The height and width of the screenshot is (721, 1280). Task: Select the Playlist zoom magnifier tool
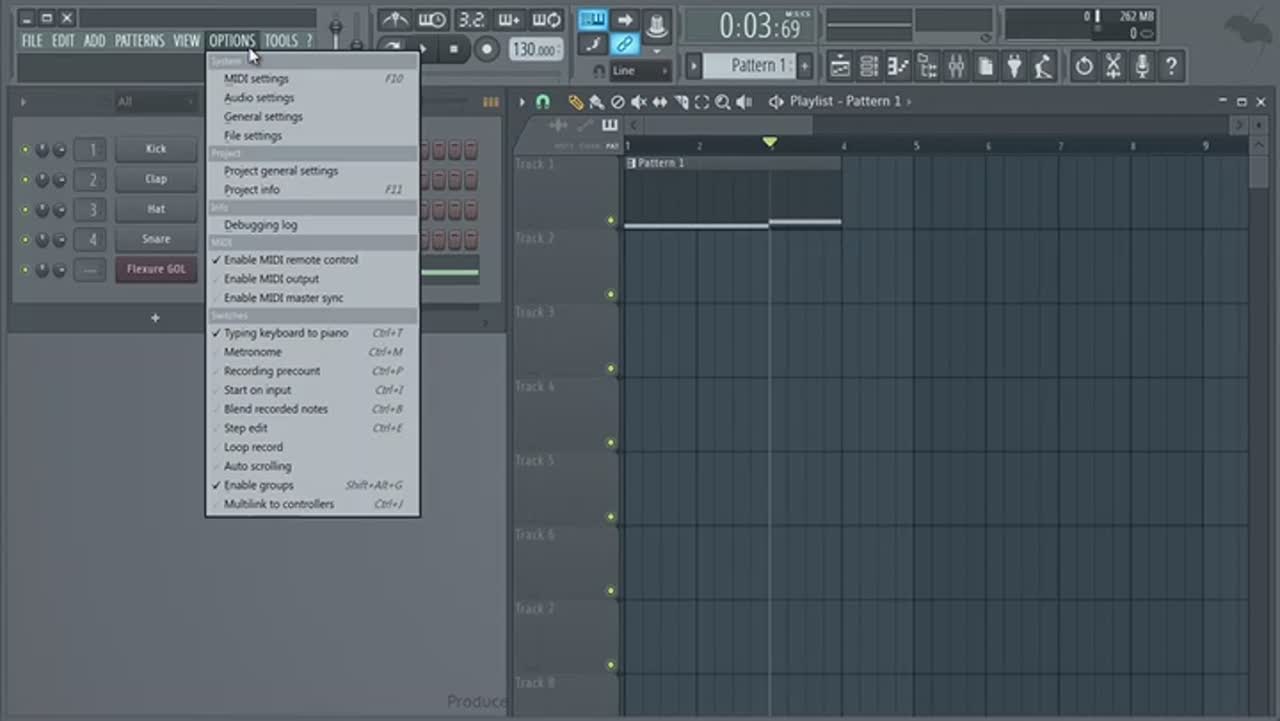pyautogui.click(x=722, y=102)
